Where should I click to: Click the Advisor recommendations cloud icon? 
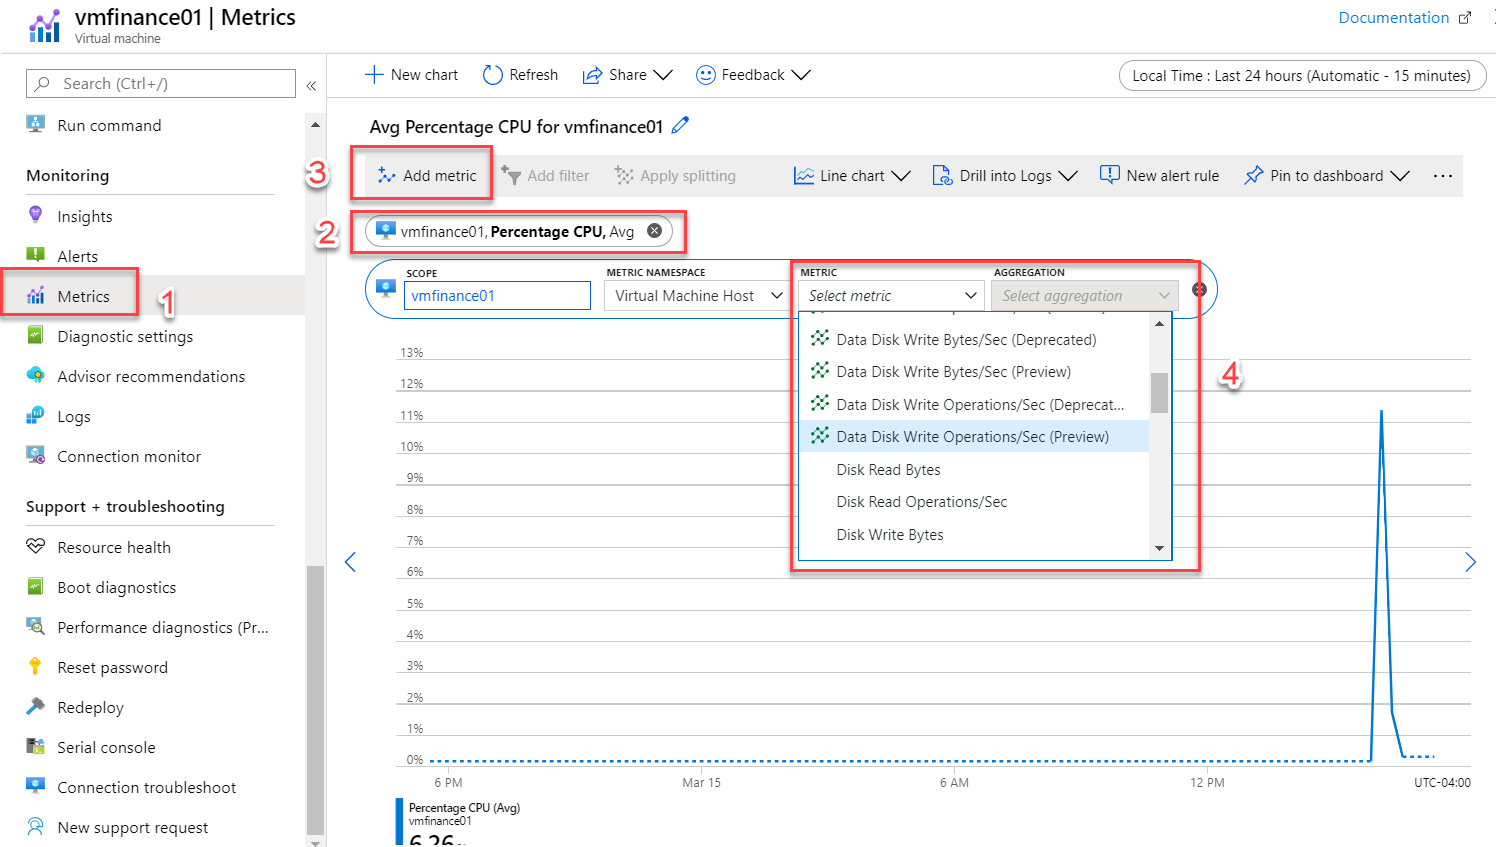pyautogui.click(x=36, y=375)
